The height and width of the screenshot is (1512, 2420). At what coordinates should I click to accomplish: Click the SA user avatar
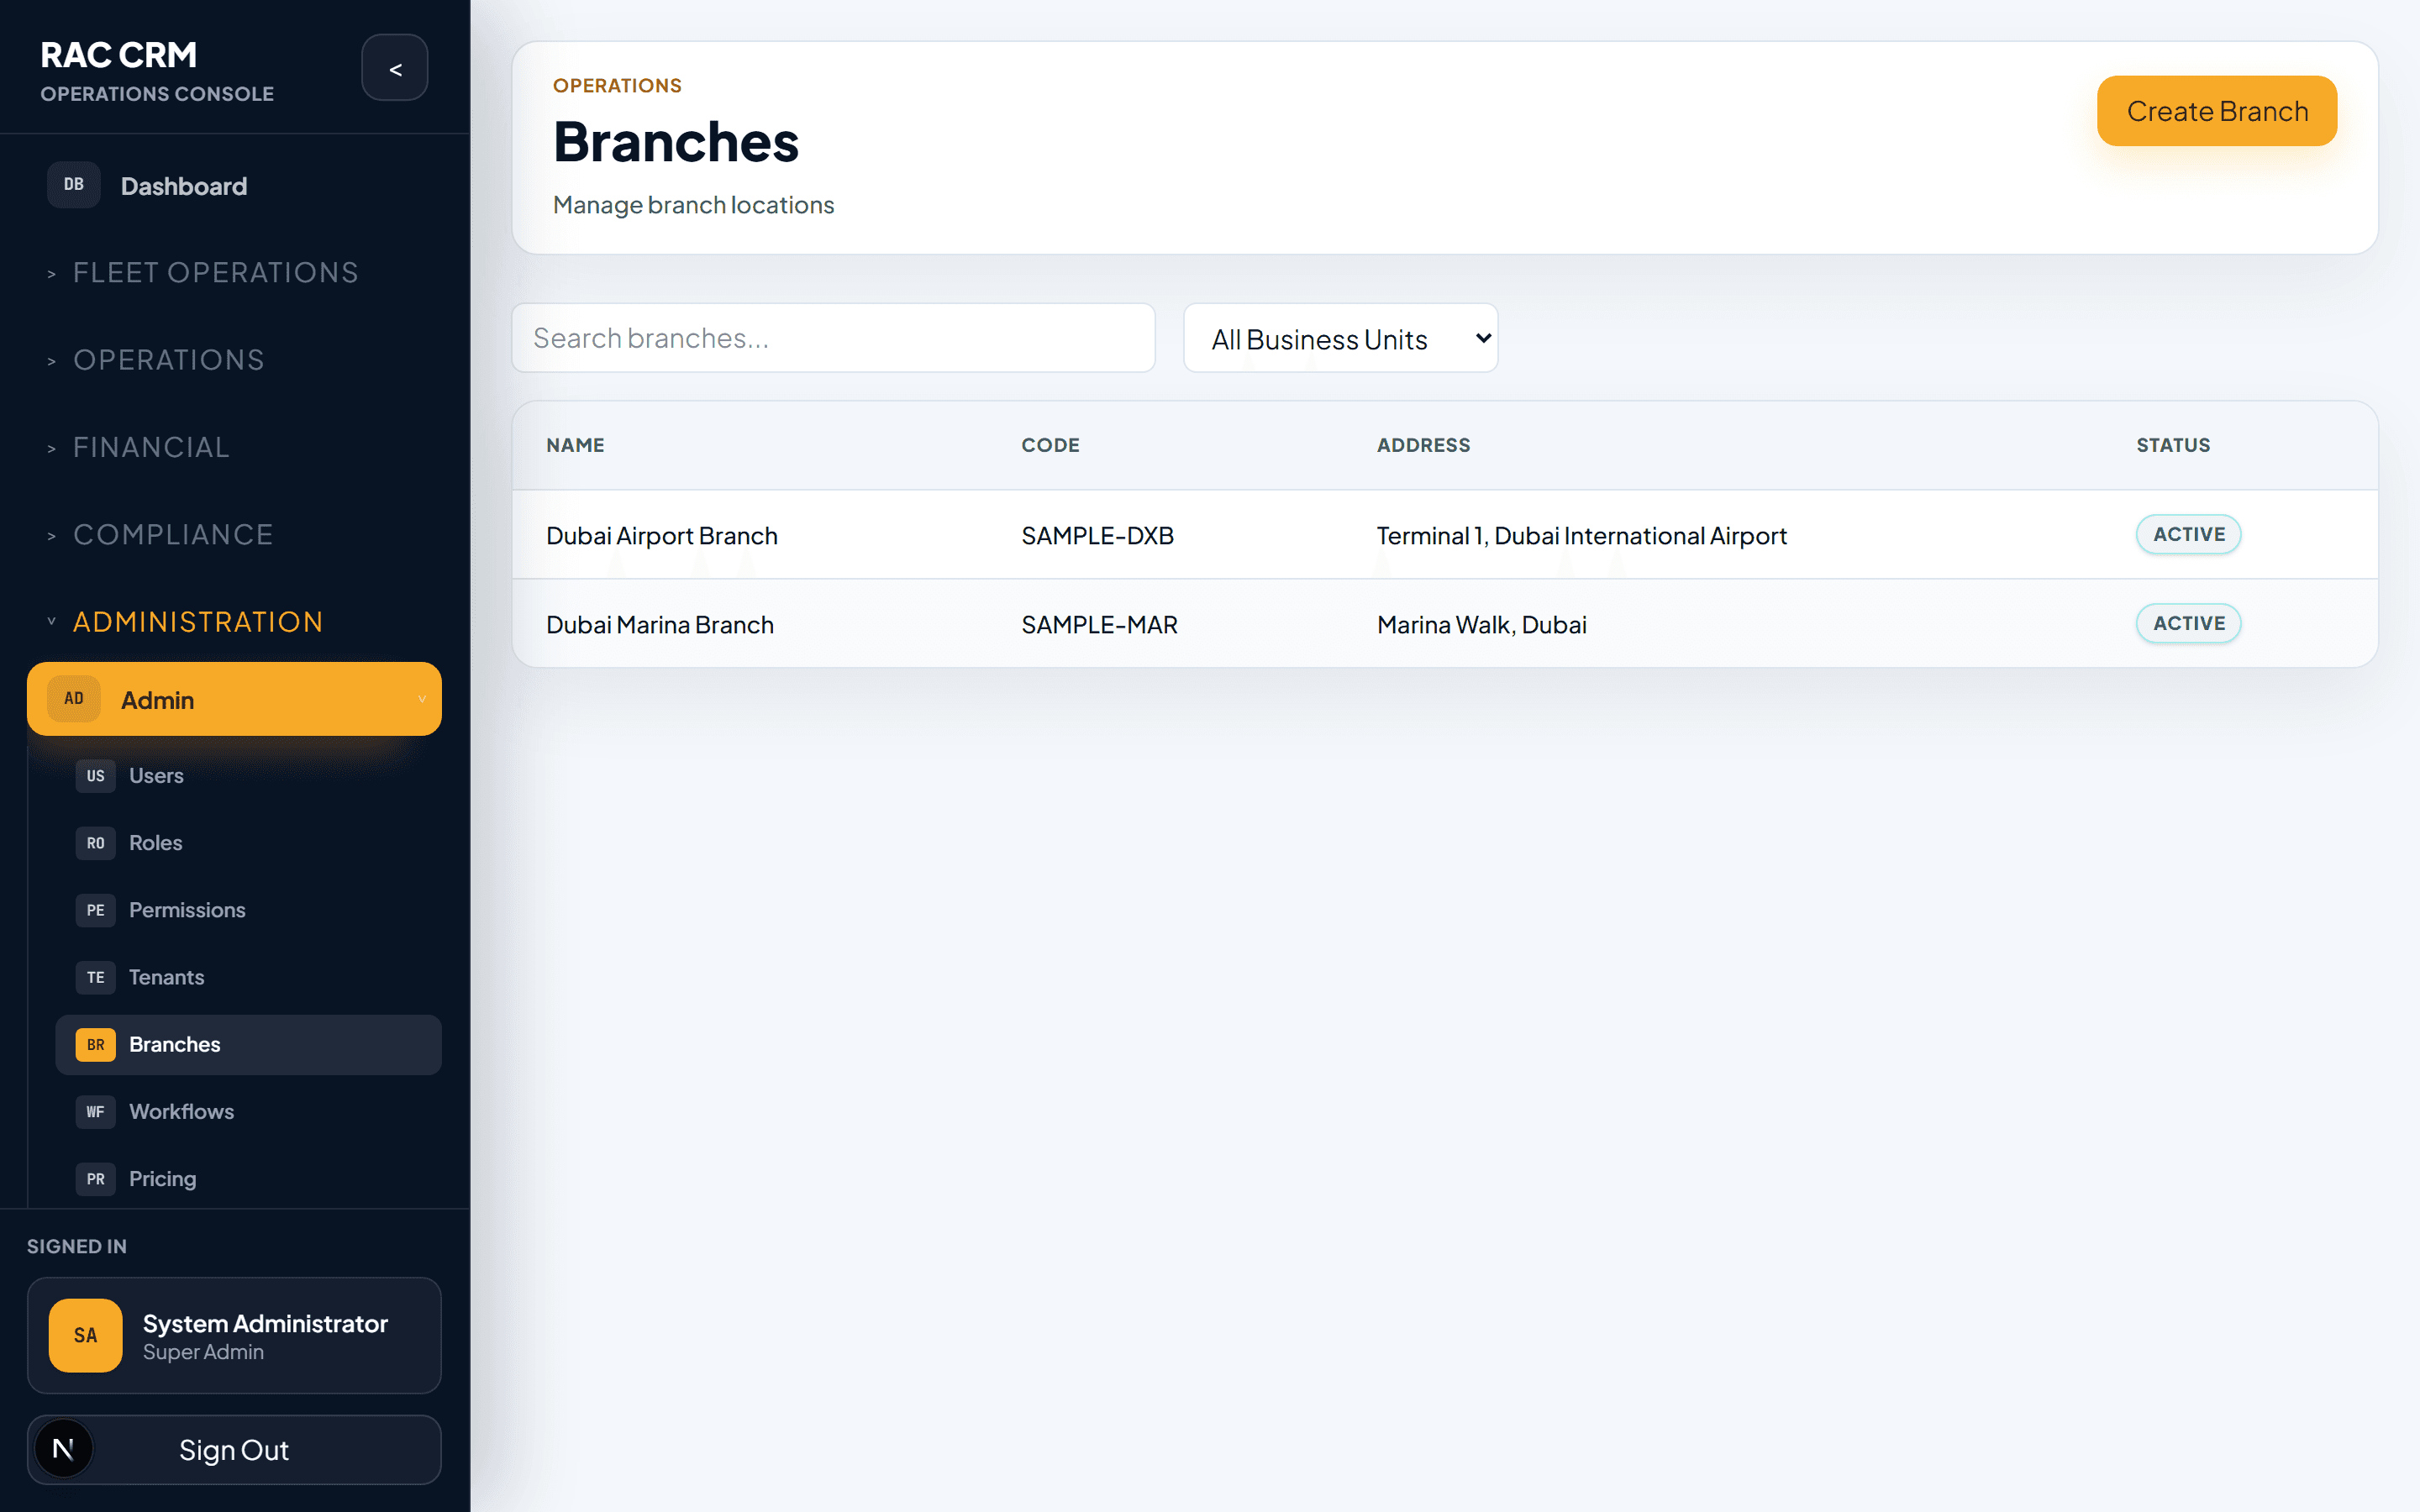(86, 1335)
